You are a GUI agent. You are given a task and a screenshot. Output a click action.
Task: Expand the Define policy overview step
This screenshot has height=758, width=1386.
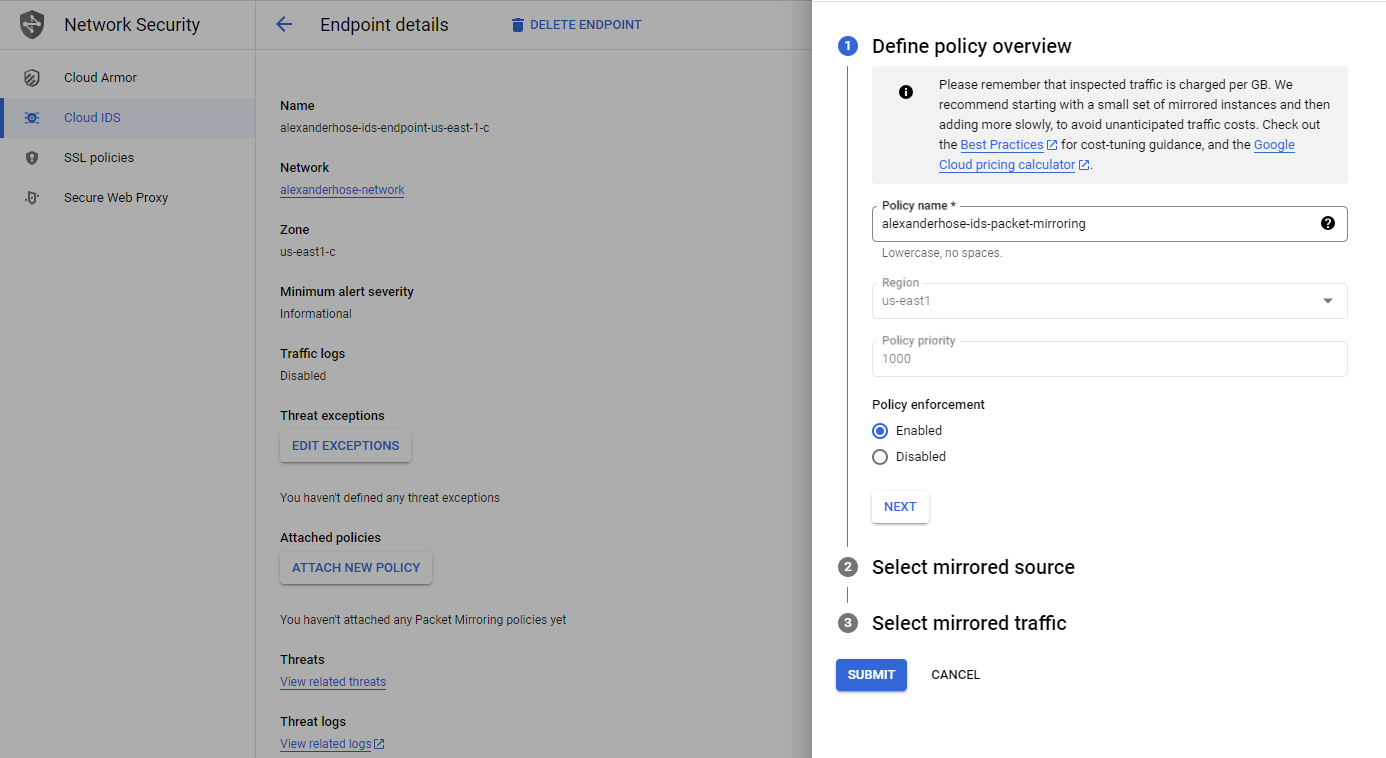971,46
